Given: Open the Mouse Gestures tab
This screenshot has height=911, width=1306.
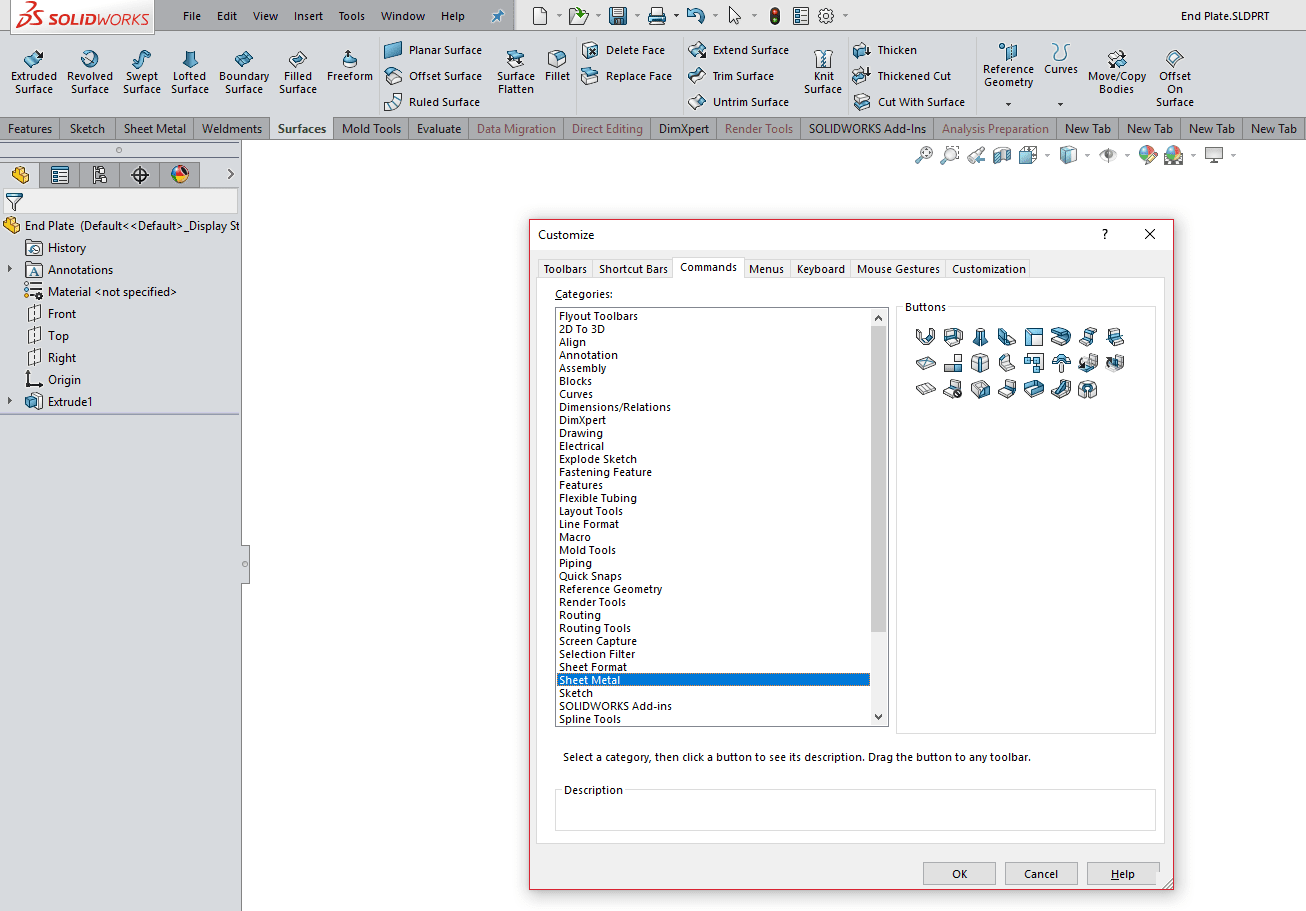Looking at the screenshot, I should pos(898,269).
